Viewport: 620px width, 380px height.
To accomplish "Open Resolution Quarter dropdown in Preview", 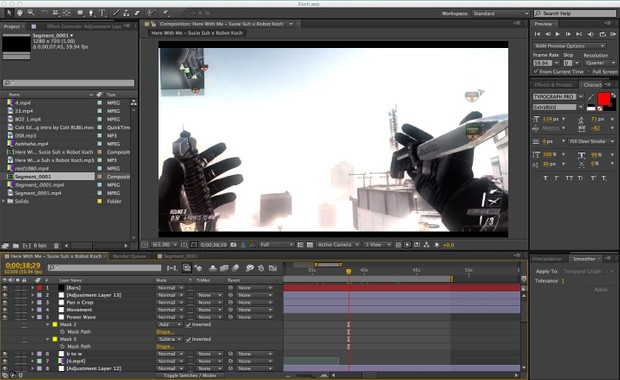I will pos(600,63).
